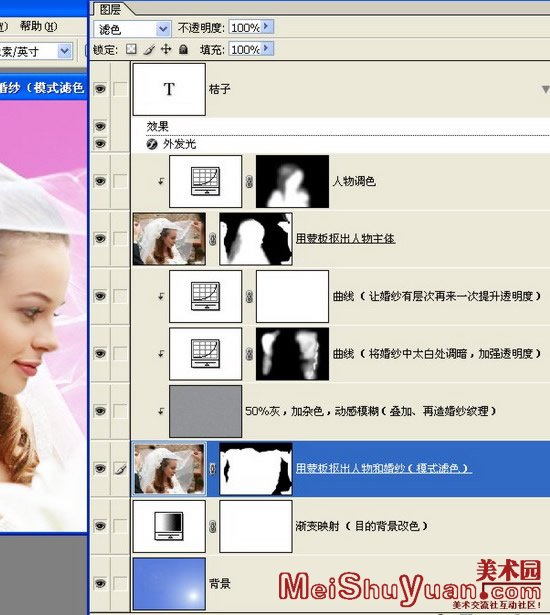Hide the 50%灰 texture layer
This screenshot has height=615, width=550.
pos(100,411)
